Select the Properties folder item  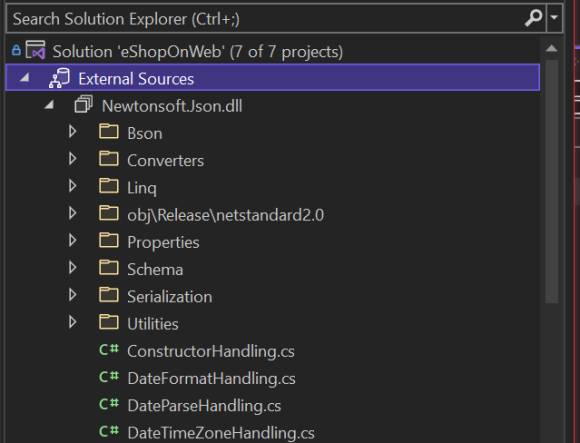(x=163, y=243)
